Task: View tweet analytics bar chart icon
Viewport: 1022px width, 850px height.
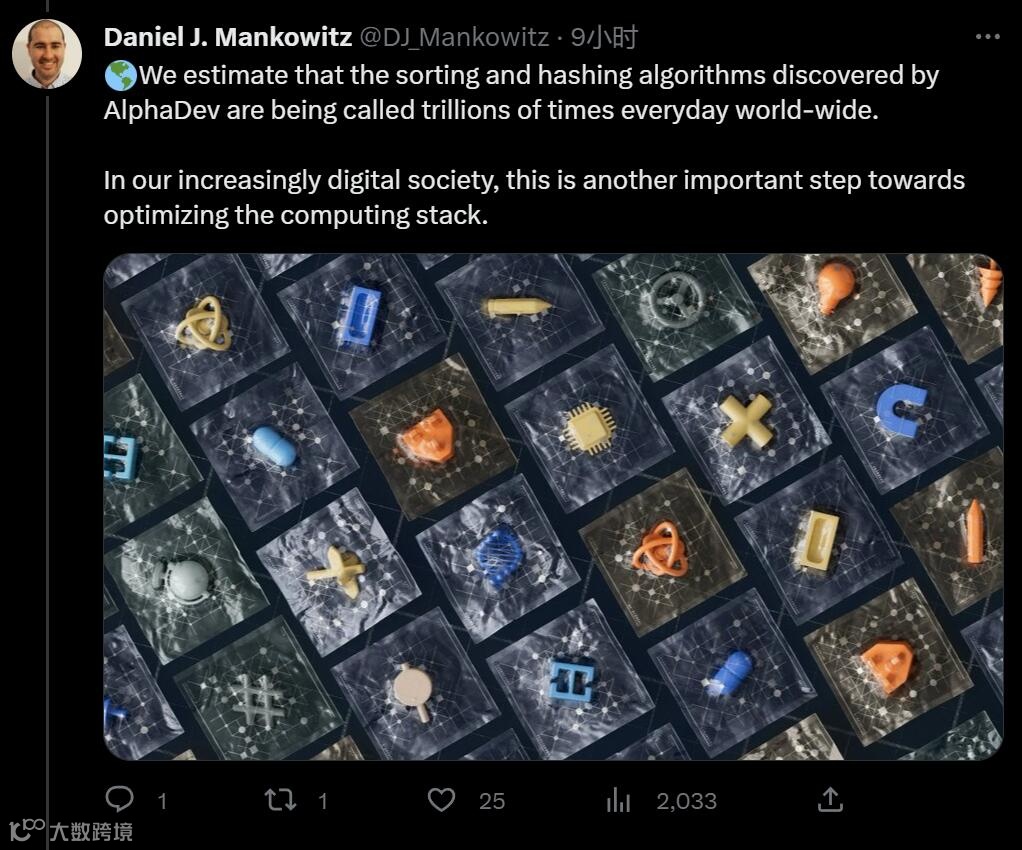Action: [618, 800]
